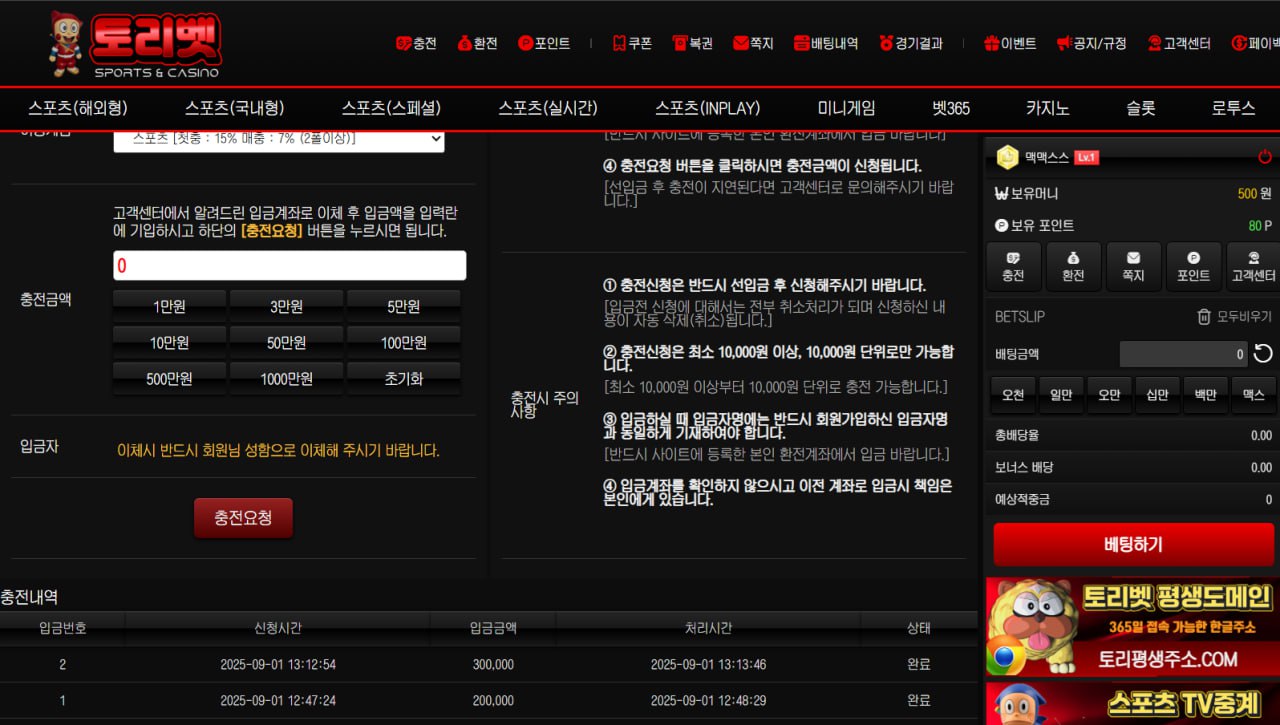Open 쪽지 icon button in user panel
1280x725 pixels.
1133,267
